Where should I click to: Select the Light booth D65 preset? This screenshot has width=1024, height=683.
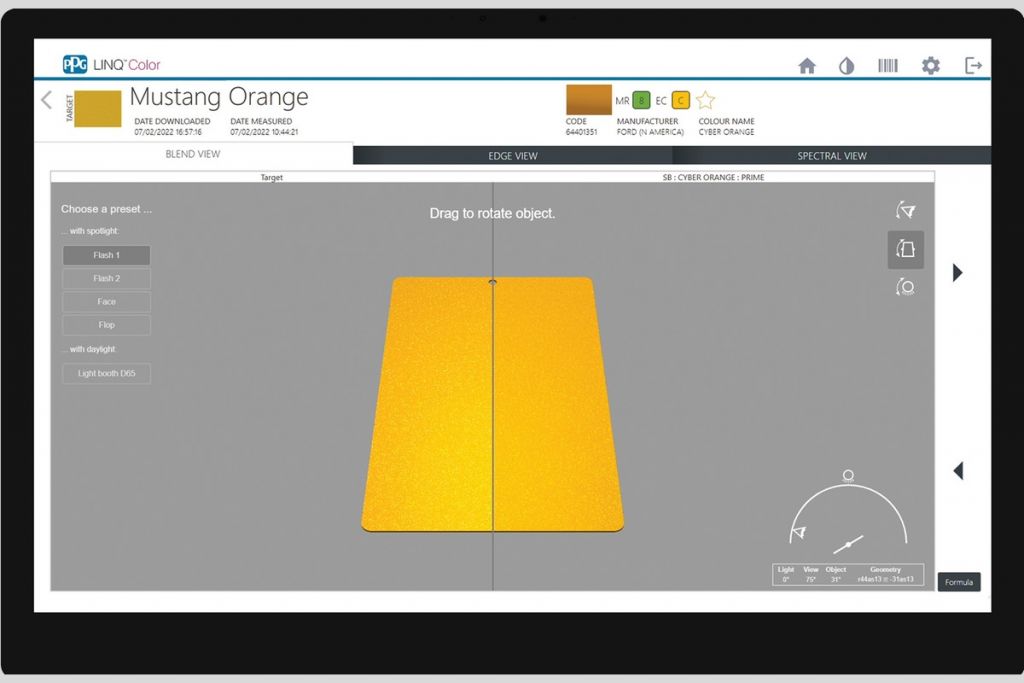pyautogui.click(x=106, y=373)
